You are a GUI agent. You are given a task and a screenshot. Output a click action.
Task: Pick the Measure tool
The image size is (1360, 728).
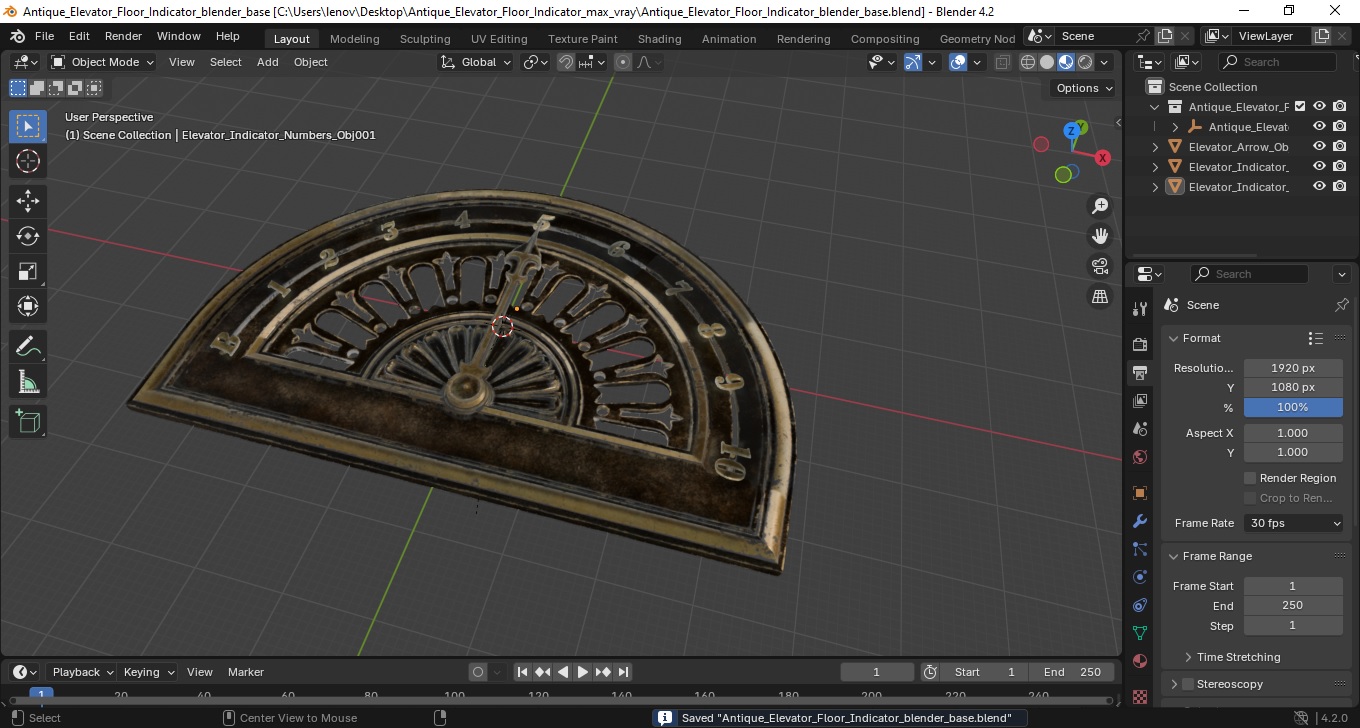pyautogui.click(x=28, y=382)
